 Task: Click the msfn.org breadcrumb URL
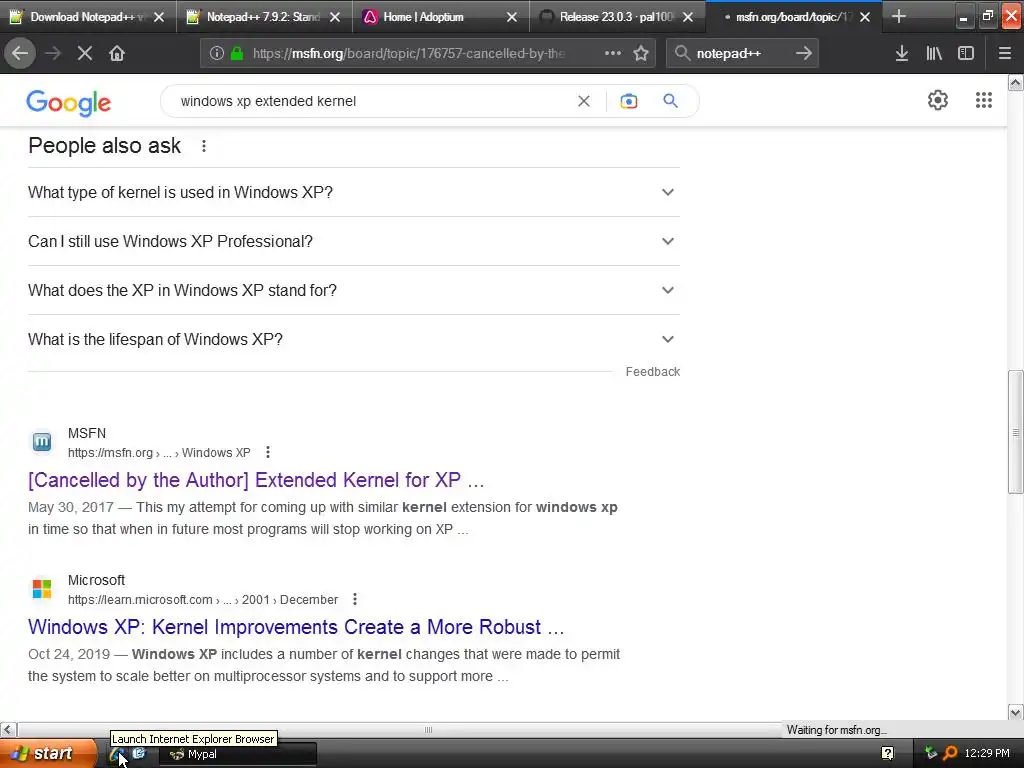(x=159, y=453)
